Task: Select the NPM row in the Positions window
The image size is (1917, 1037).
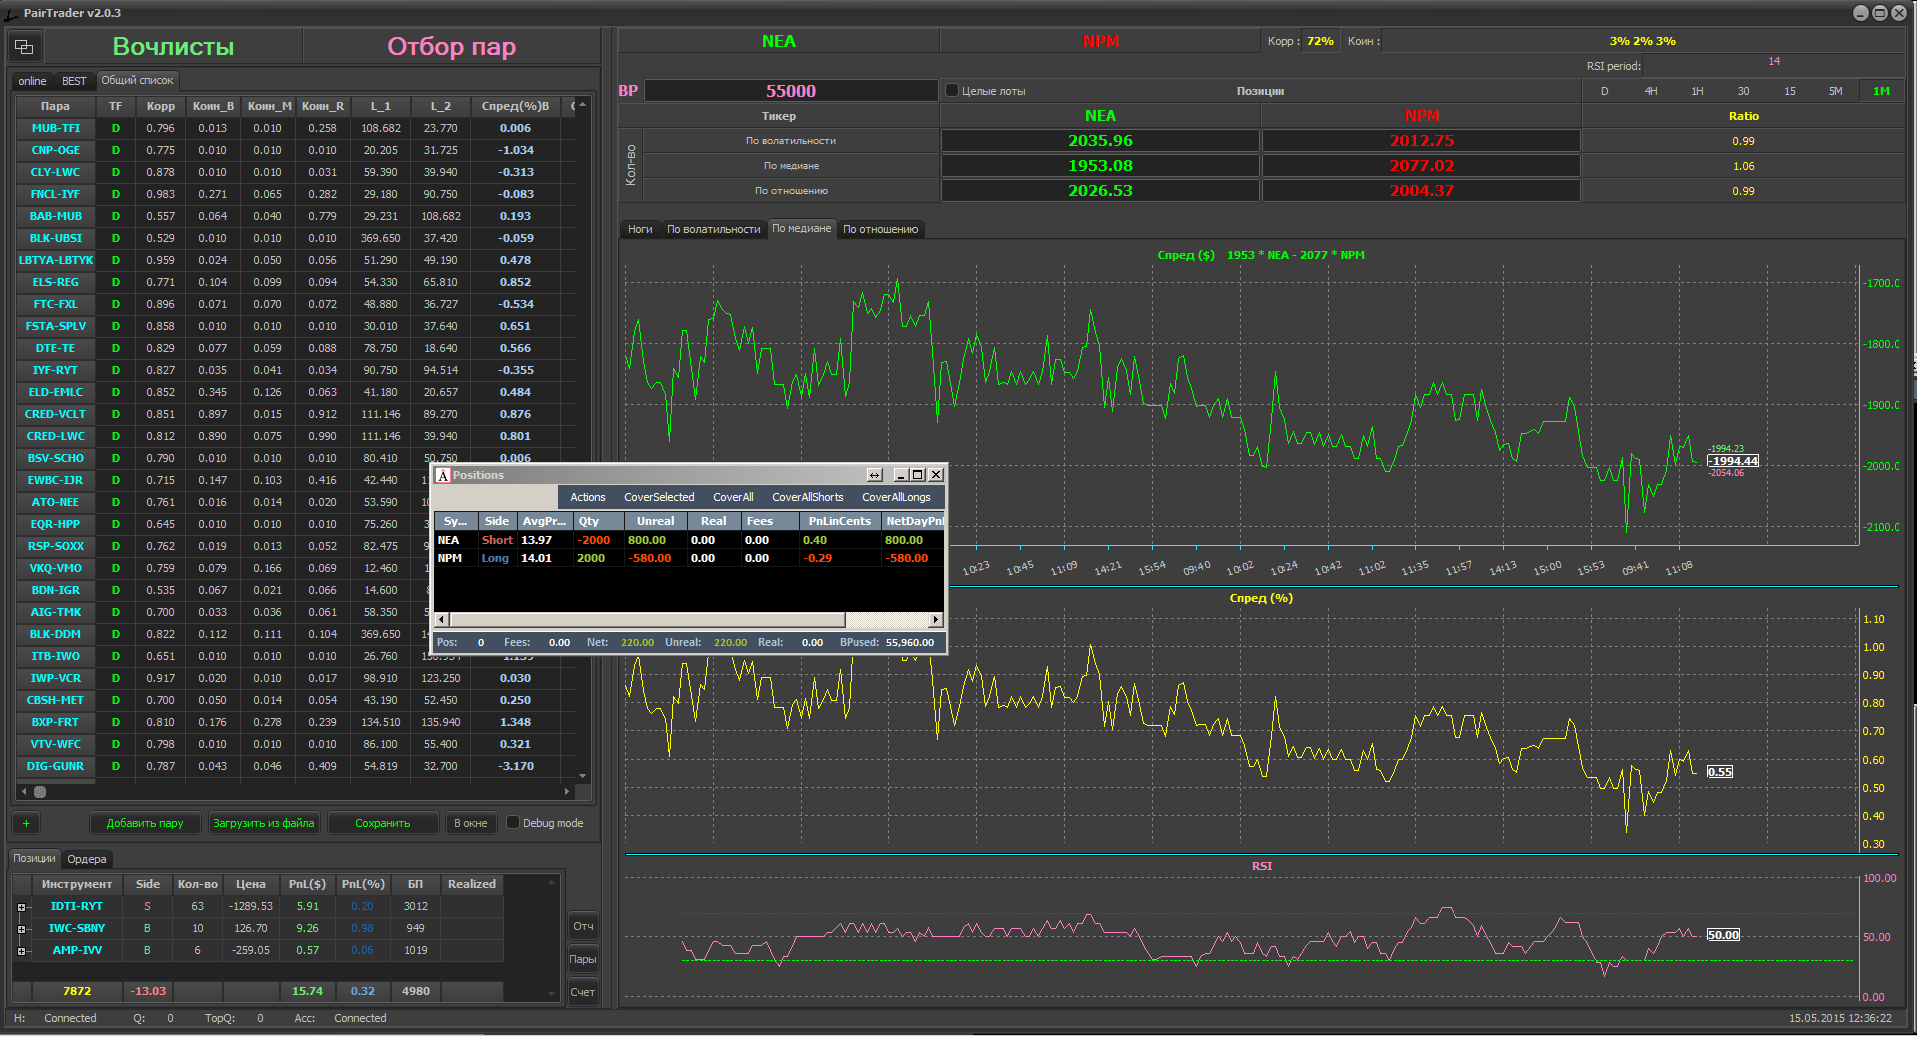Action: tap(688, 558)
